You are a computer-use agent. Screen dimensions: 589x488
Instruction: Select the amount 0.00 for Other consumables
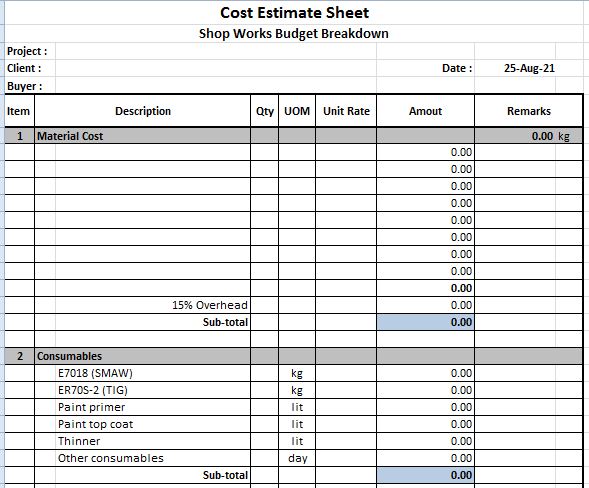(x=426, y=458)
